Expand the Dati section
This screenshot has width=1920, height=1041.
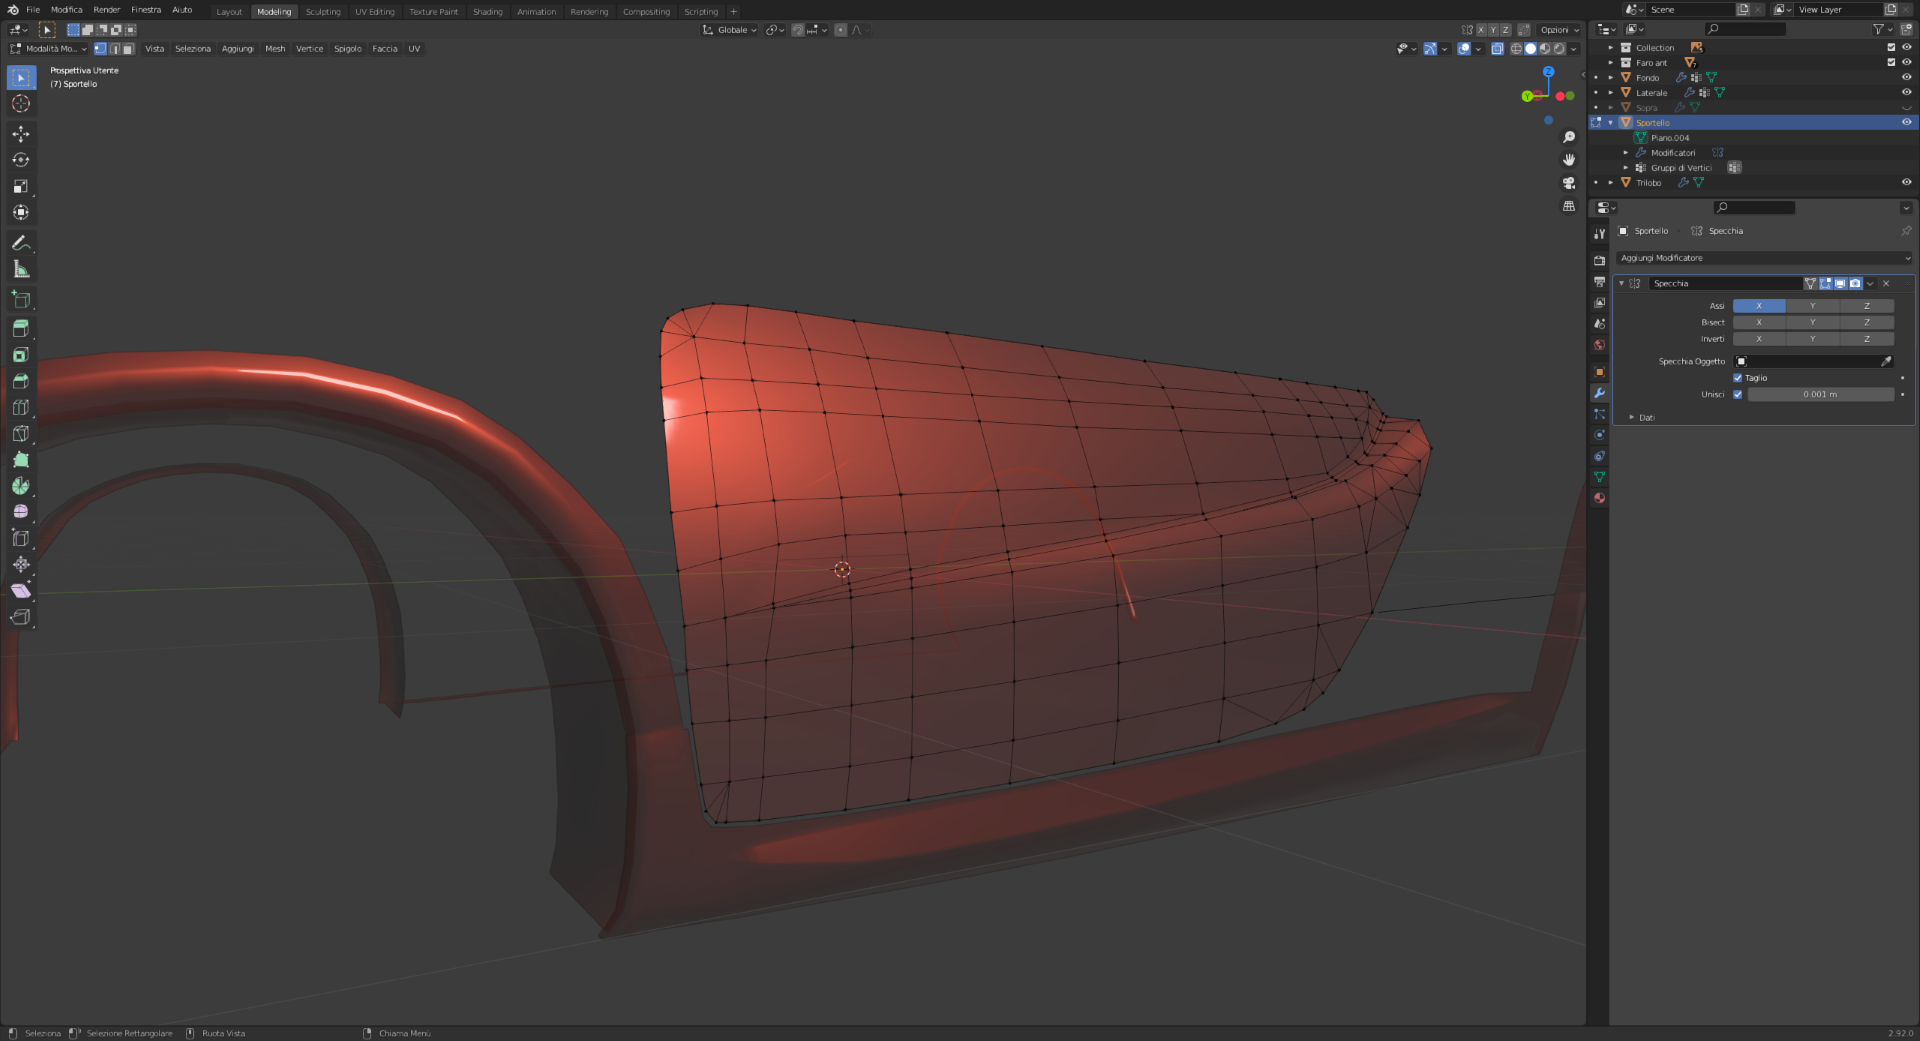1640,417
